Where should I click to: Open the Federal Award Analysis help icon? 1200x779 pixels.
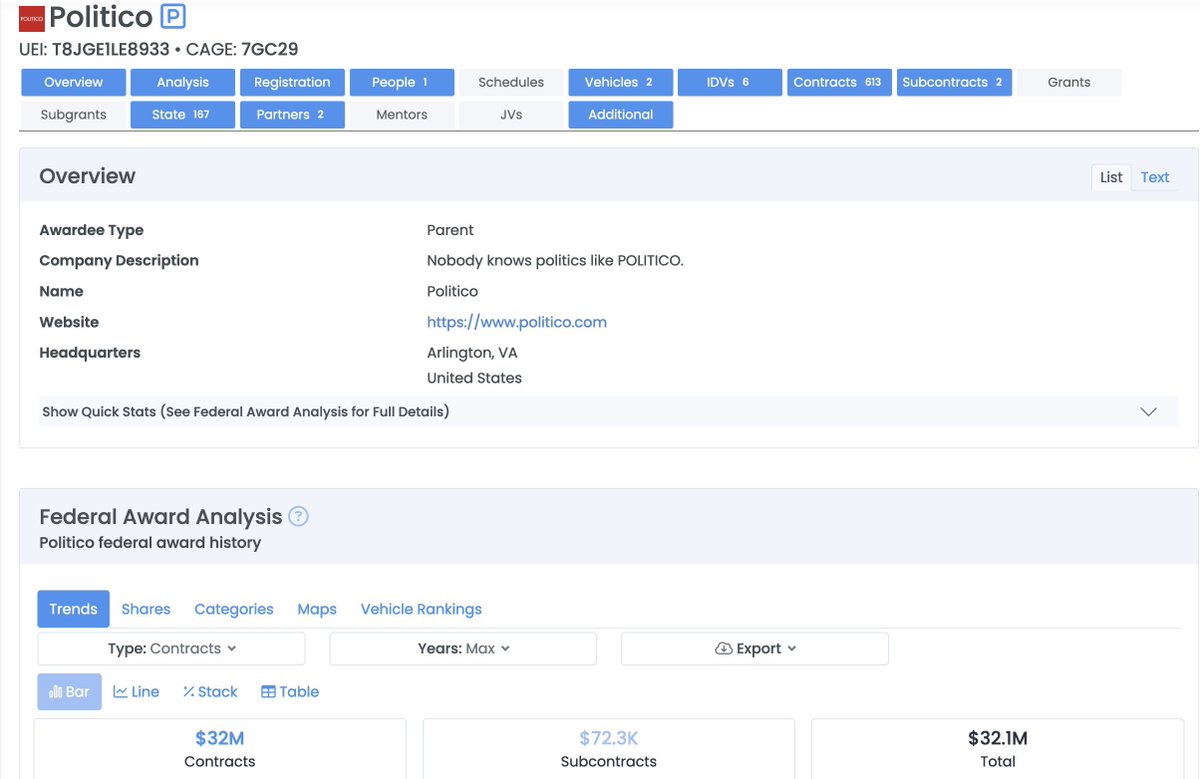[x=298, y=516]
